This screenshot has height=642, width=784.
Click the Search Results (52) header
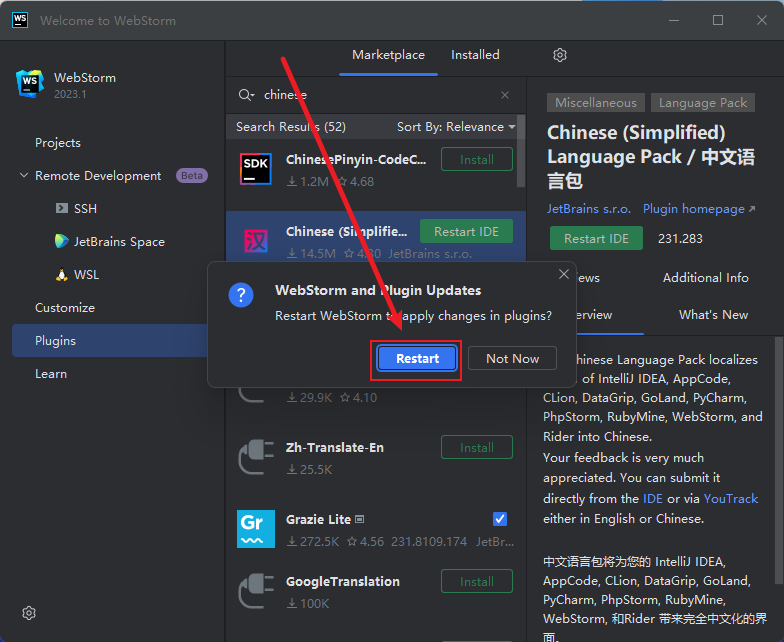(x=290, y=127)
